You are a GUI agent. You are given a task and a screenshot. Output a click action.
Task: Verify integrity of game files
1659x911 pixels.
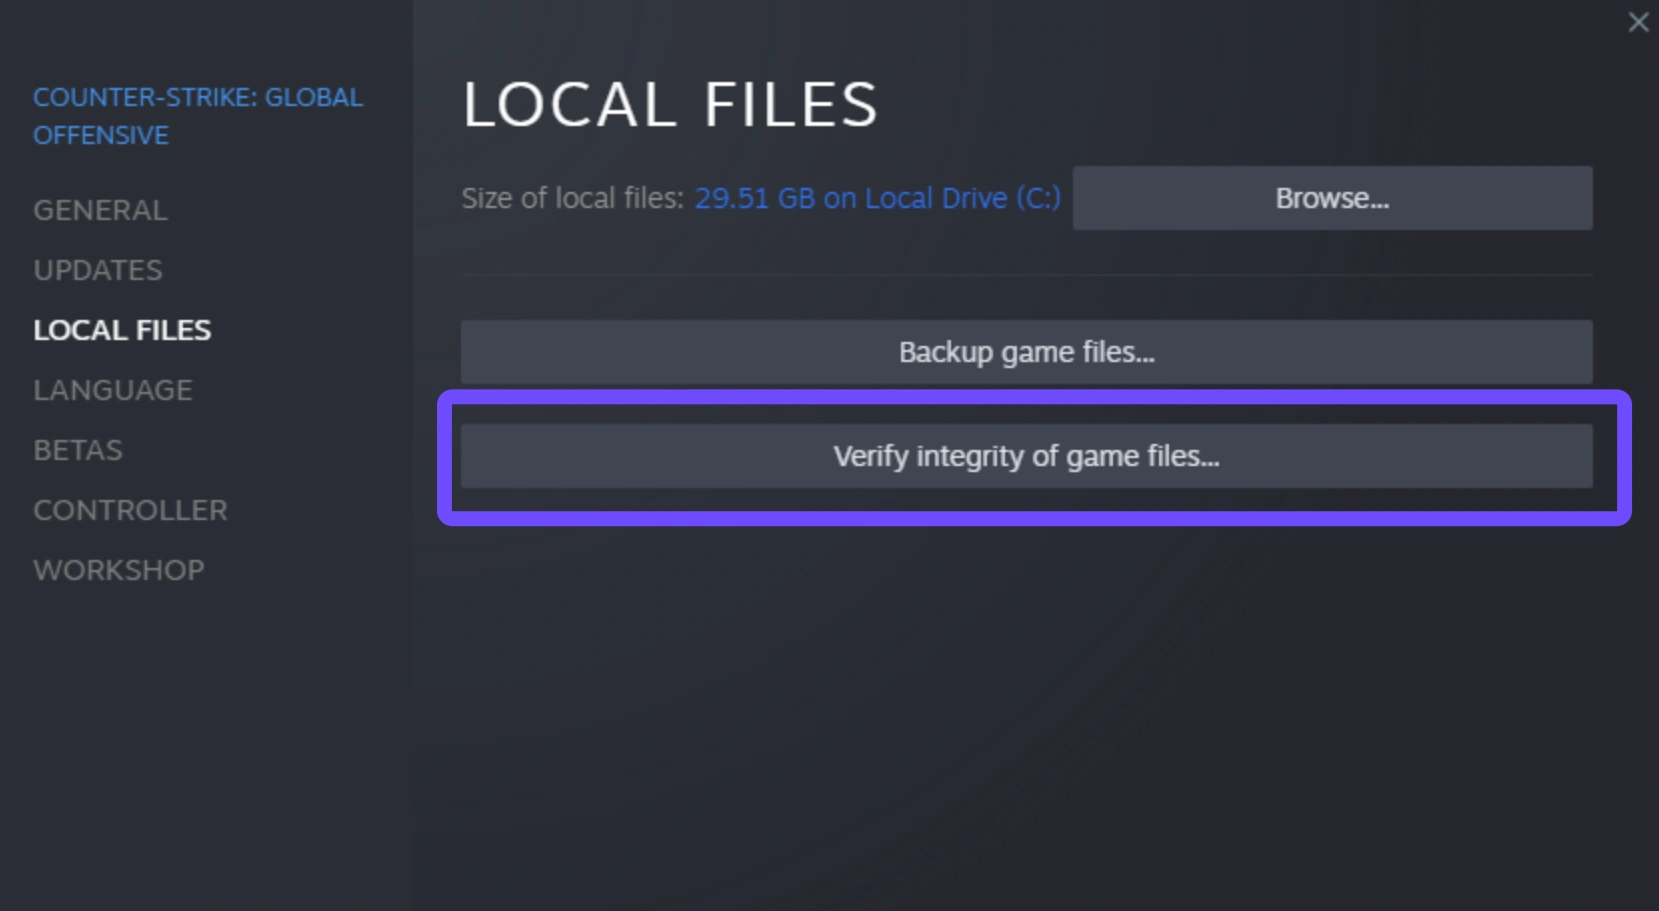pyautogui.click(x=1026, y=456)
